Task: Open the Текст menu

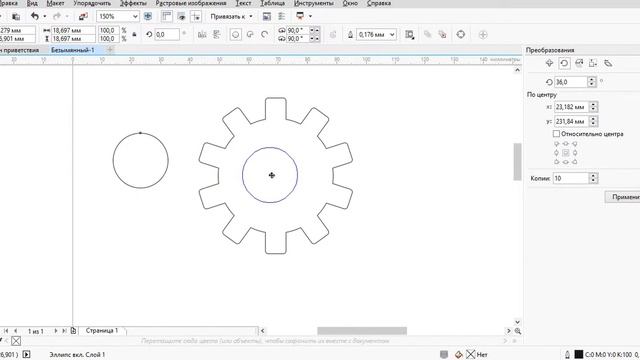Action: tap(243, 3)
